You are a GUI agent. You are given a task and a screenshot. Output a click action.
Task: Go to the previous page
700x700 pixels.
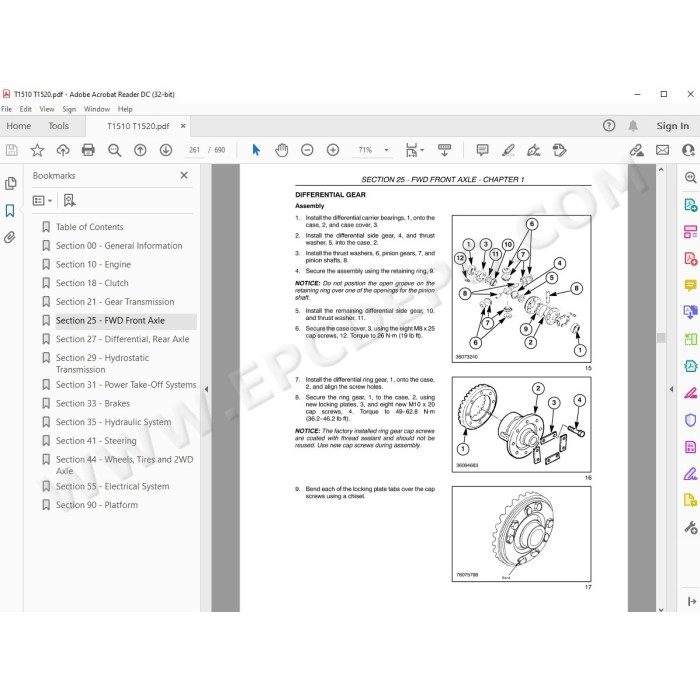140,150
